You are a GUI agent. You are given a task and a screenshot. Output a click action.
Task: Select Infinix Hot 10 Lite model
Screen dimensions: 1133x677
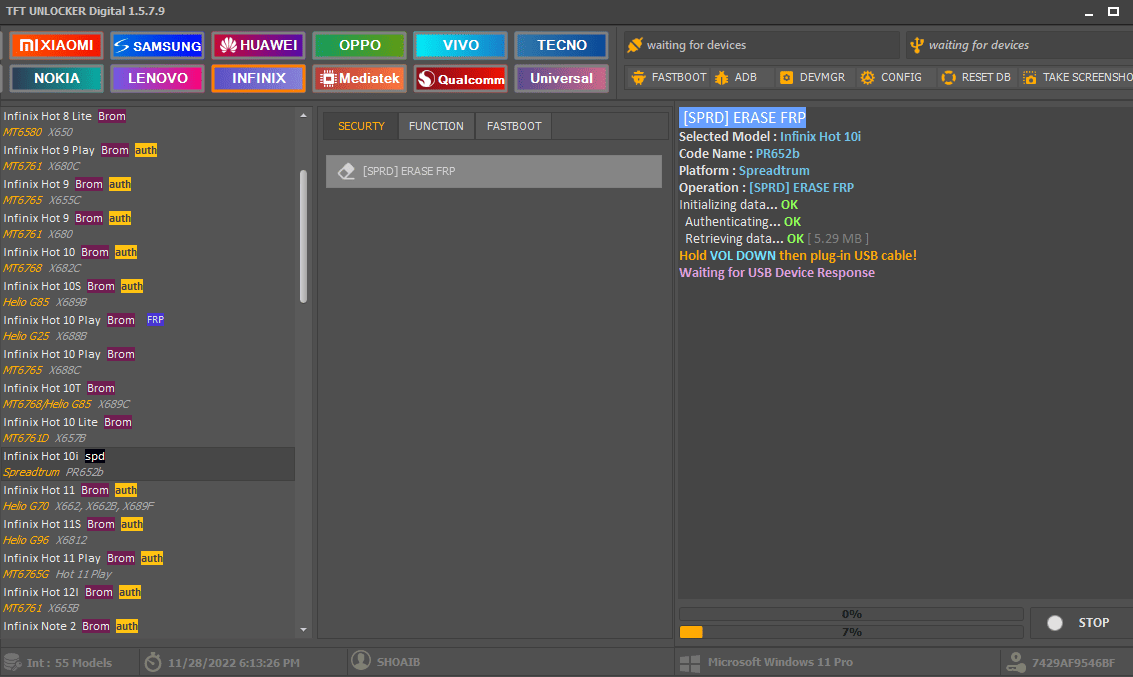147,429
